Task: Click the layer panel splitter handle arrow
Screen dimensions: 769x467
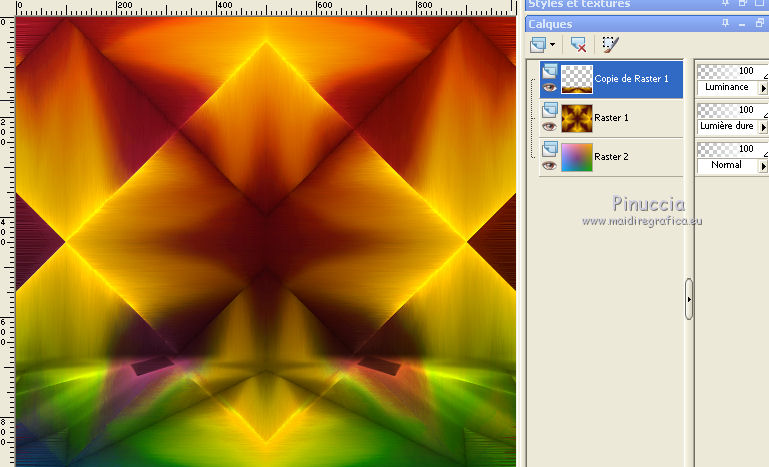Action: 689,299
